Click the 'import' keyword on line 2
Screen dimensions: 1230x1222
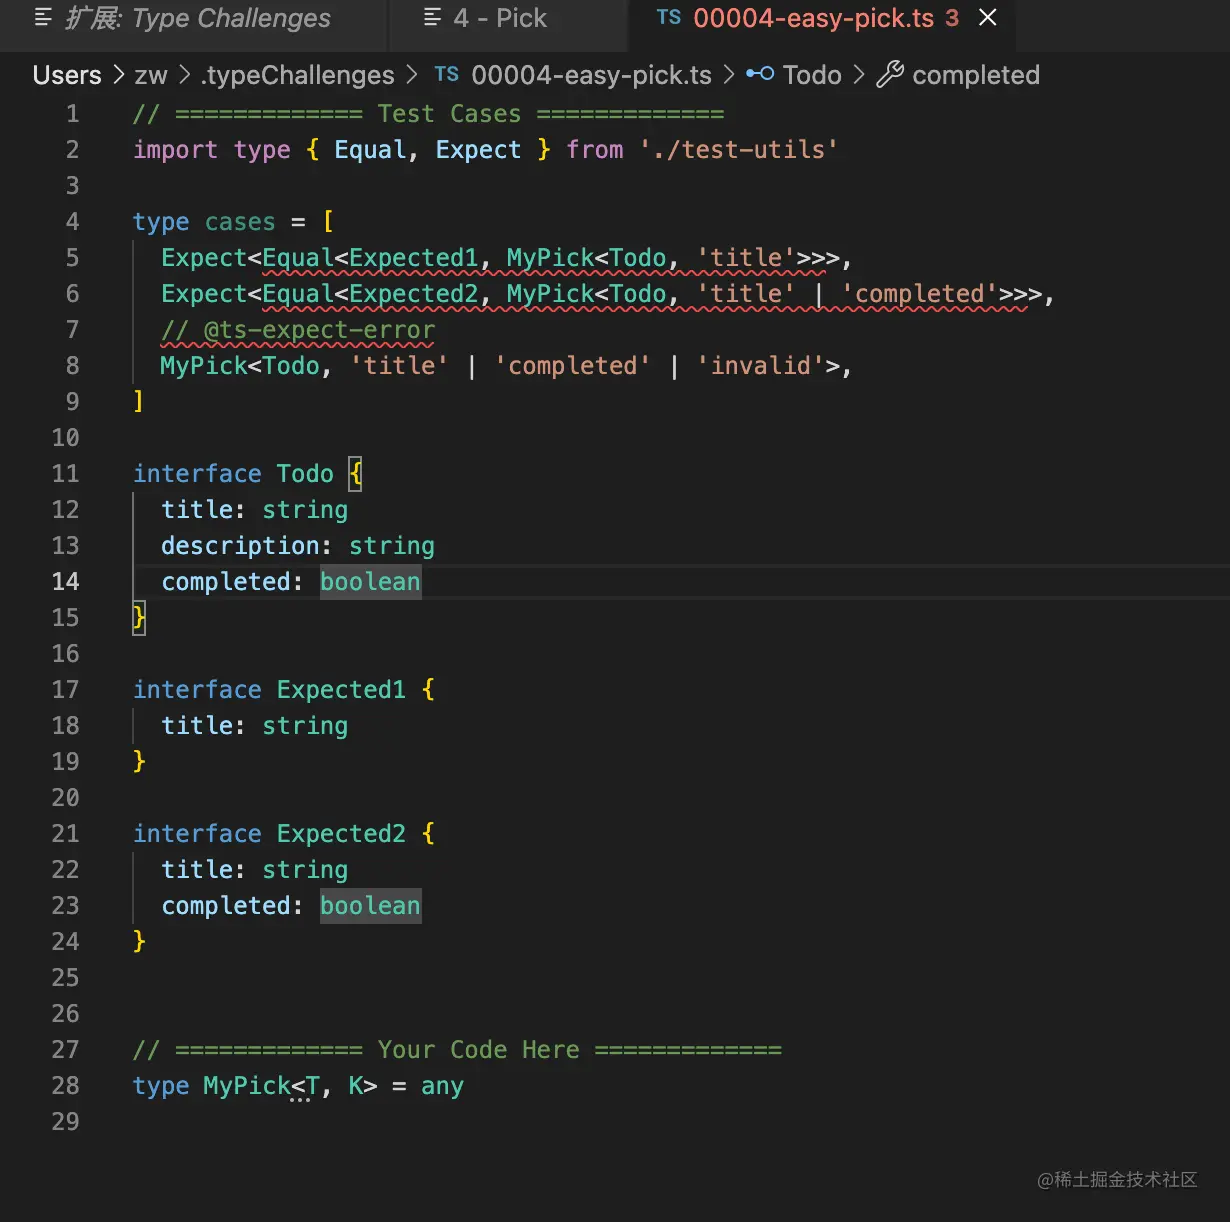tap(175, 149)
